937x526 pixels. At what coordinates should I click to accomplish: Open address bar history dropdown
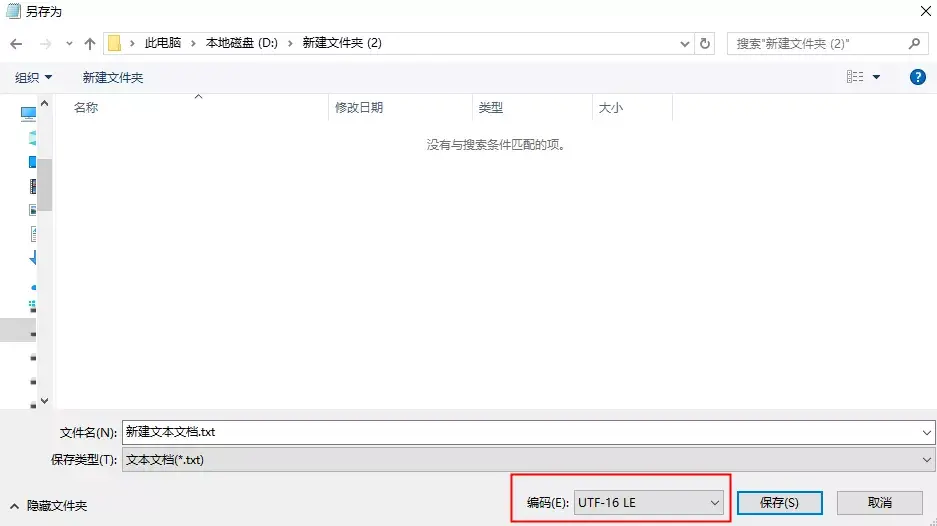[x=685, y=44]
